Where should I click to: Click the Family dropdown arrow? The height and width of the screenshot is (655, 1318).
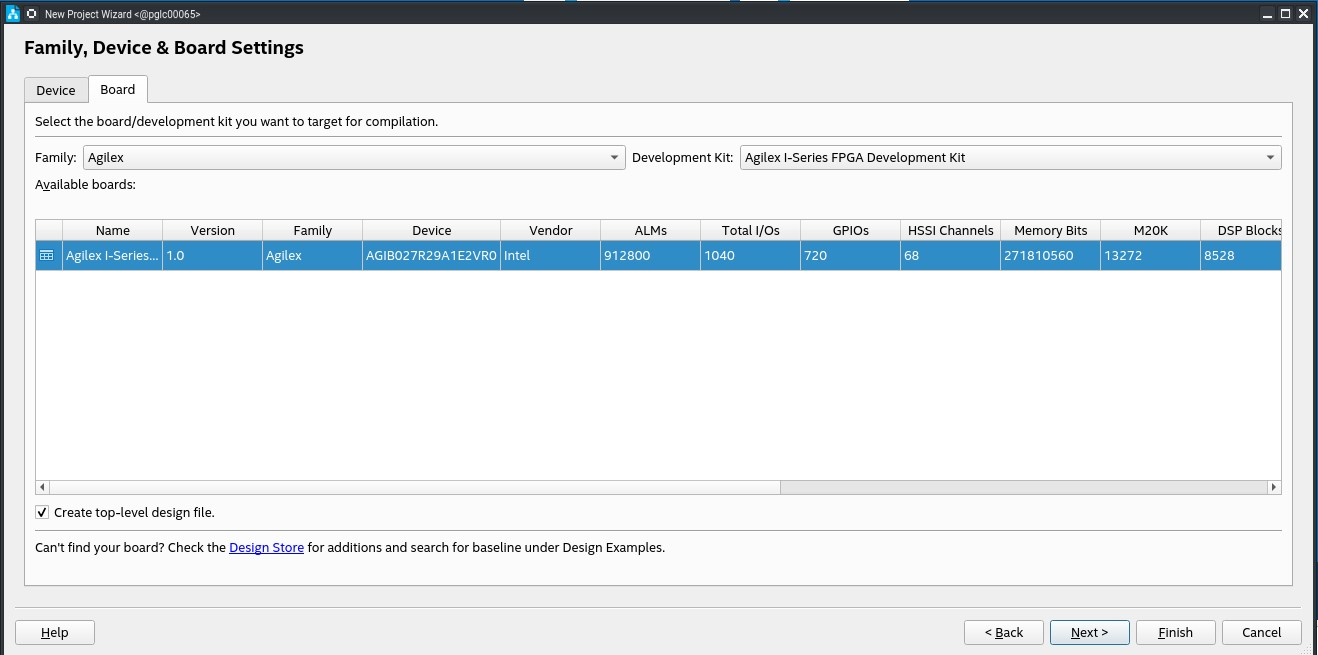click(x=614, y=157)
